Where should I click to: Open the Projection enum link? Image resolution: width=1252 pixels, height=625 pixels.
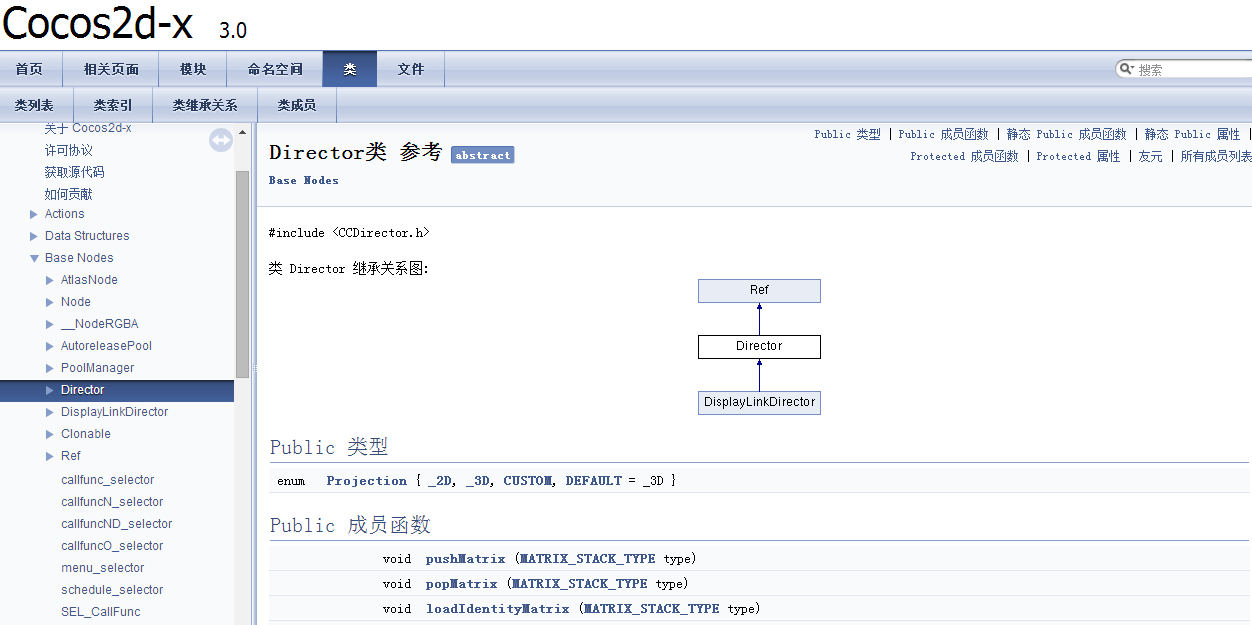tap(367, 481)
